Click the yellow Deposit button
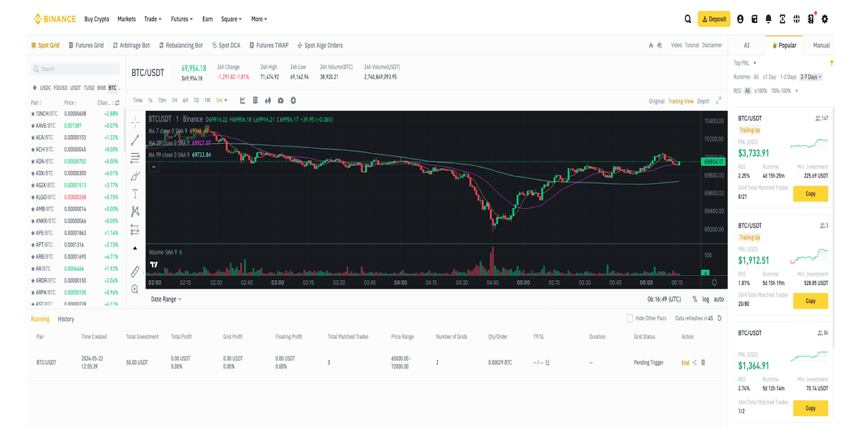The height and width of the screenshot is (447, 855). click(x=714, y=19)
